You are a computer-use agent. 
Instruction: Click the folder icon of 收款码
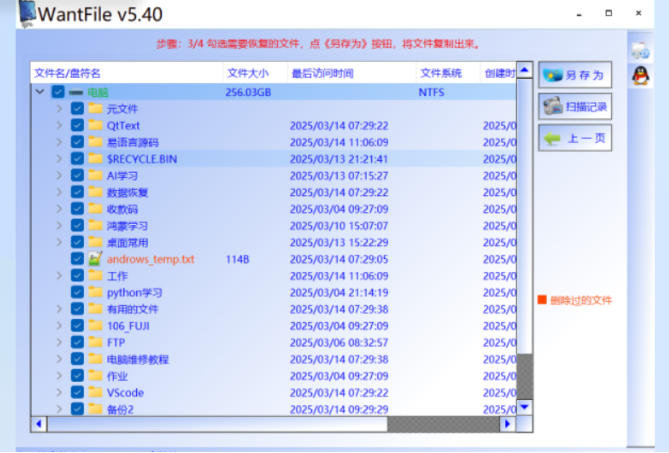pos(96,209)
